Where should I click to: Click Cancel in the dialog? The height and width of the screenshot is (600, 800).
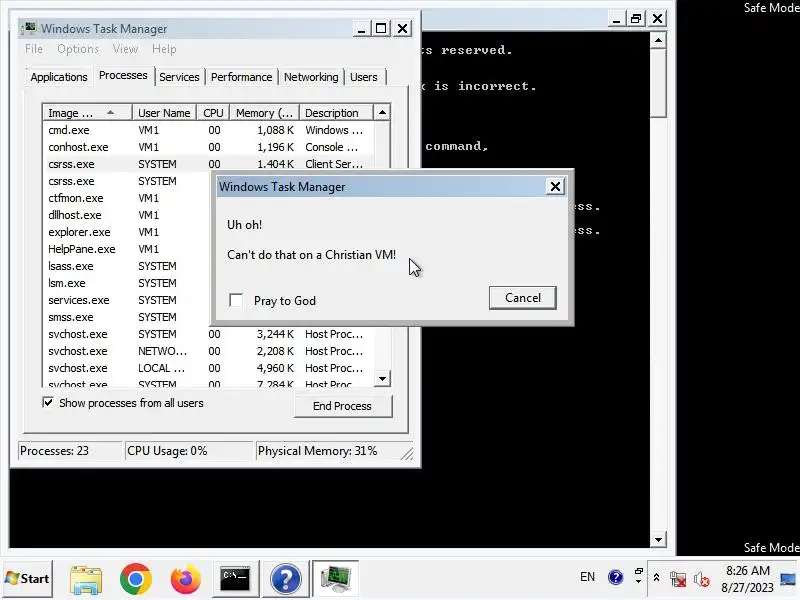(x=522, y=298)
